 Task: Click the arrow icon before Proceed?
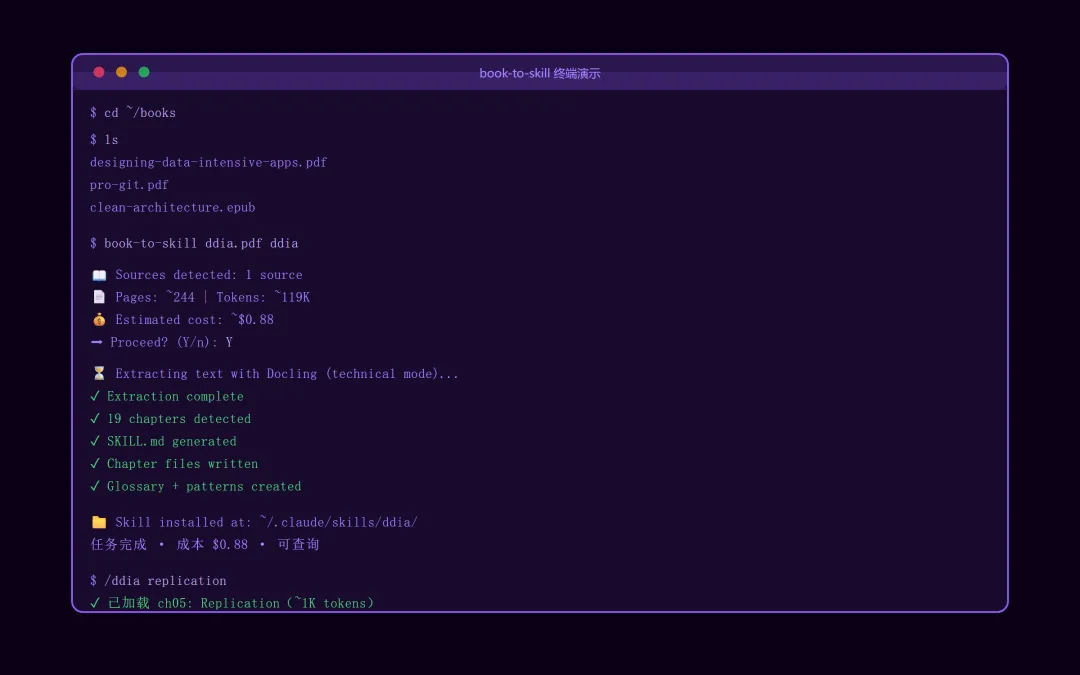(x=96, y=342)
